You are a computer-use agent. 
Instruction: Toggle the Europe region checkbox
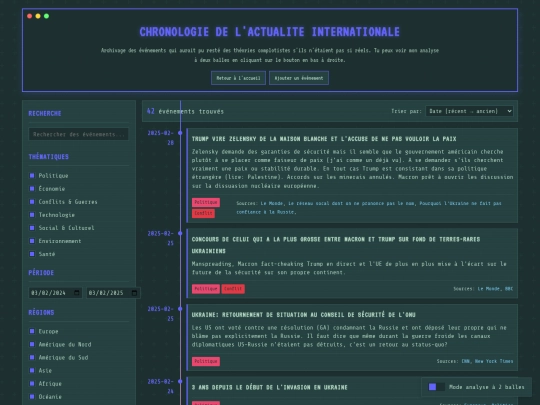[x=32, y=331]
